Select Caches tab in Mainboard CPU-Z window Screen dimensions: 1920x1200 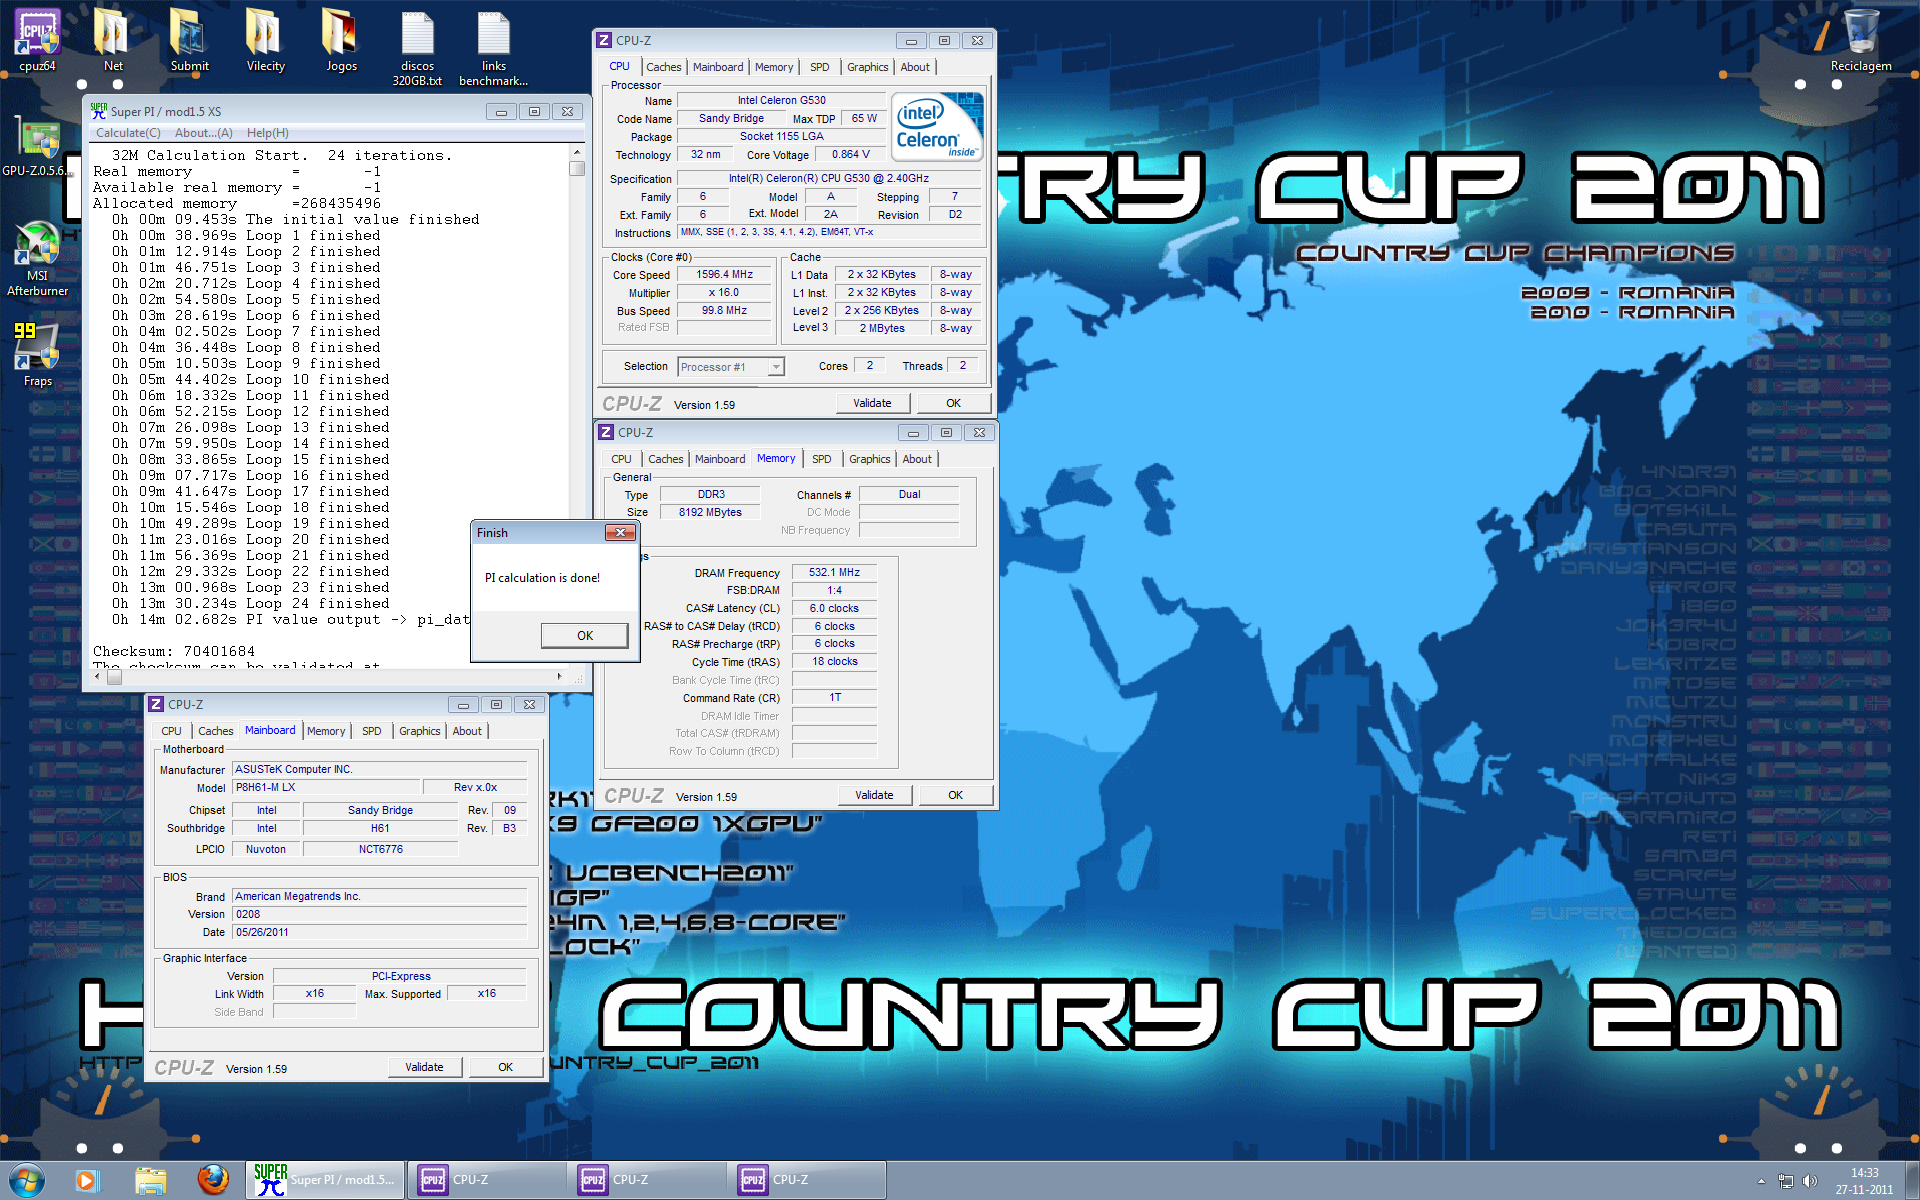[215, 731]
